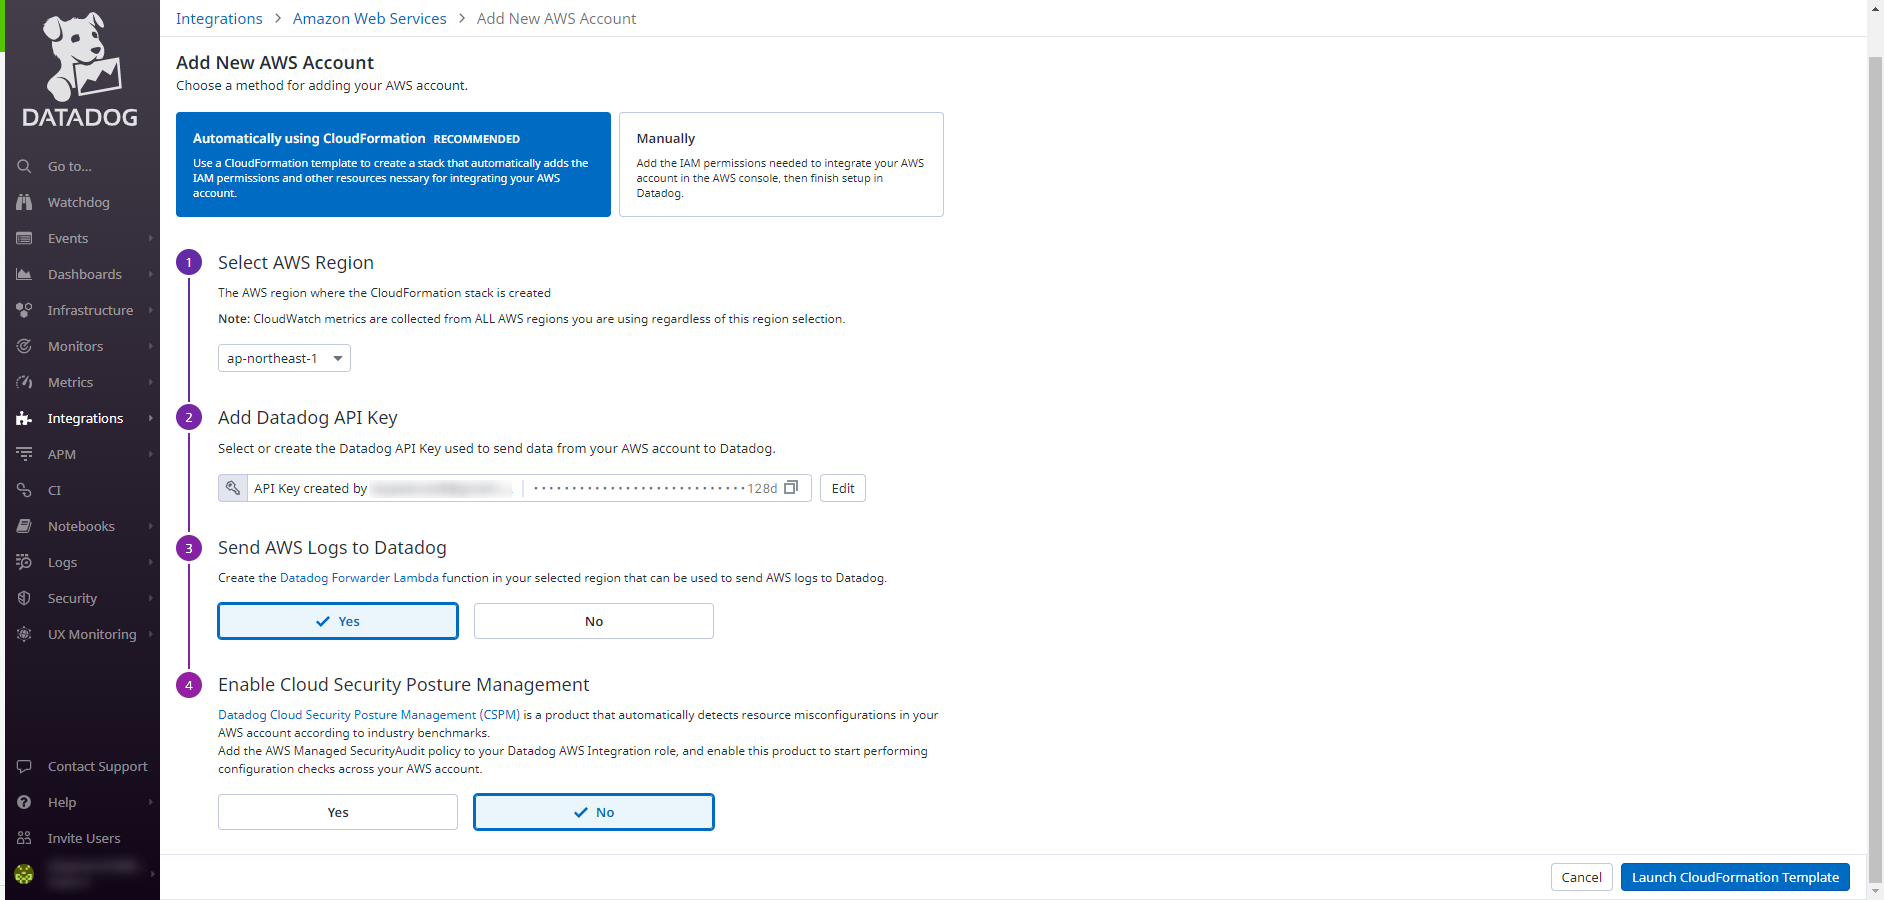The height and width of the screenshot is (900, 1884).
Task: Click the search magnifier icon beside Go to
Action: pos(24,166)
